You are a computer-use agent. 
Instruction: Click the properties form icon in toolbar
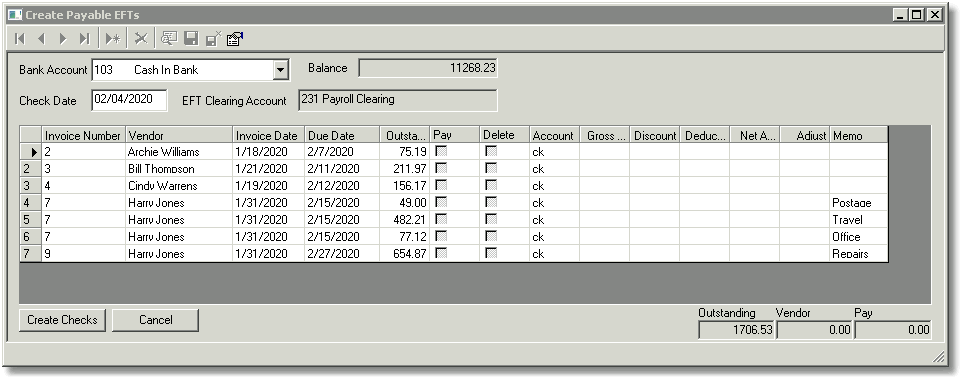(x=235, y=39)
